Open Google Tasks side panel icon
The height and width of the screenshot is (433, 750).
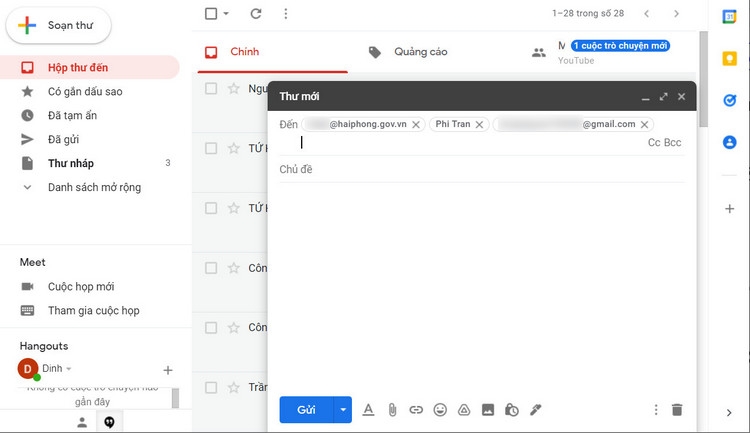[729, 100]
